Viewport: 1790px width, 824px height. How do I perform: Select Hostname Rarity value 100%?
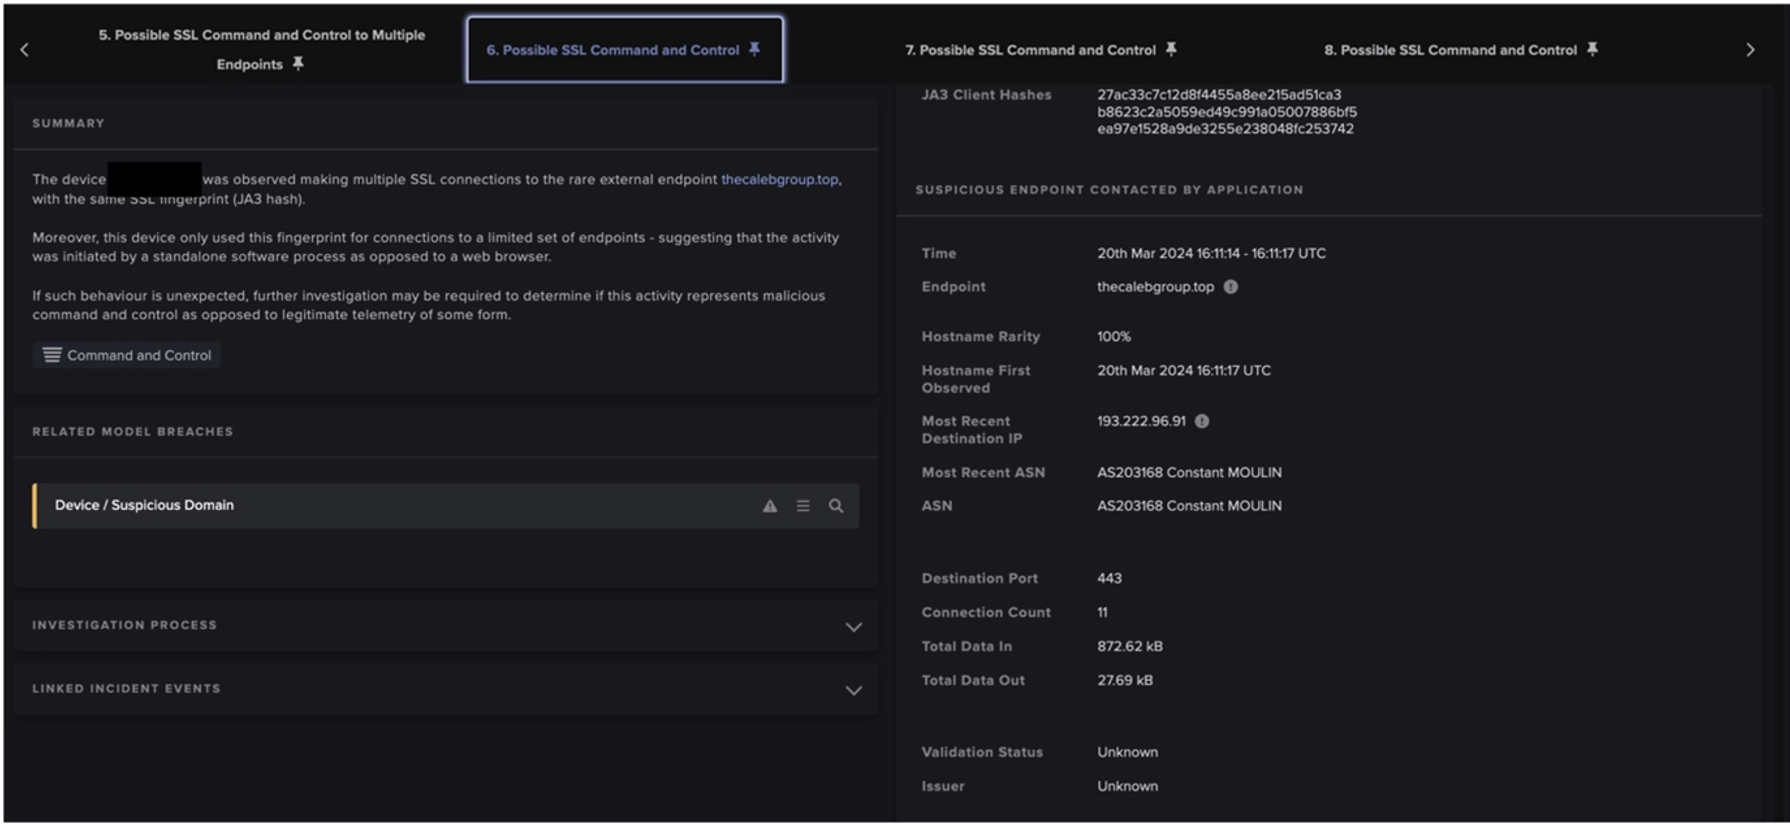(x=1114, y=336)
